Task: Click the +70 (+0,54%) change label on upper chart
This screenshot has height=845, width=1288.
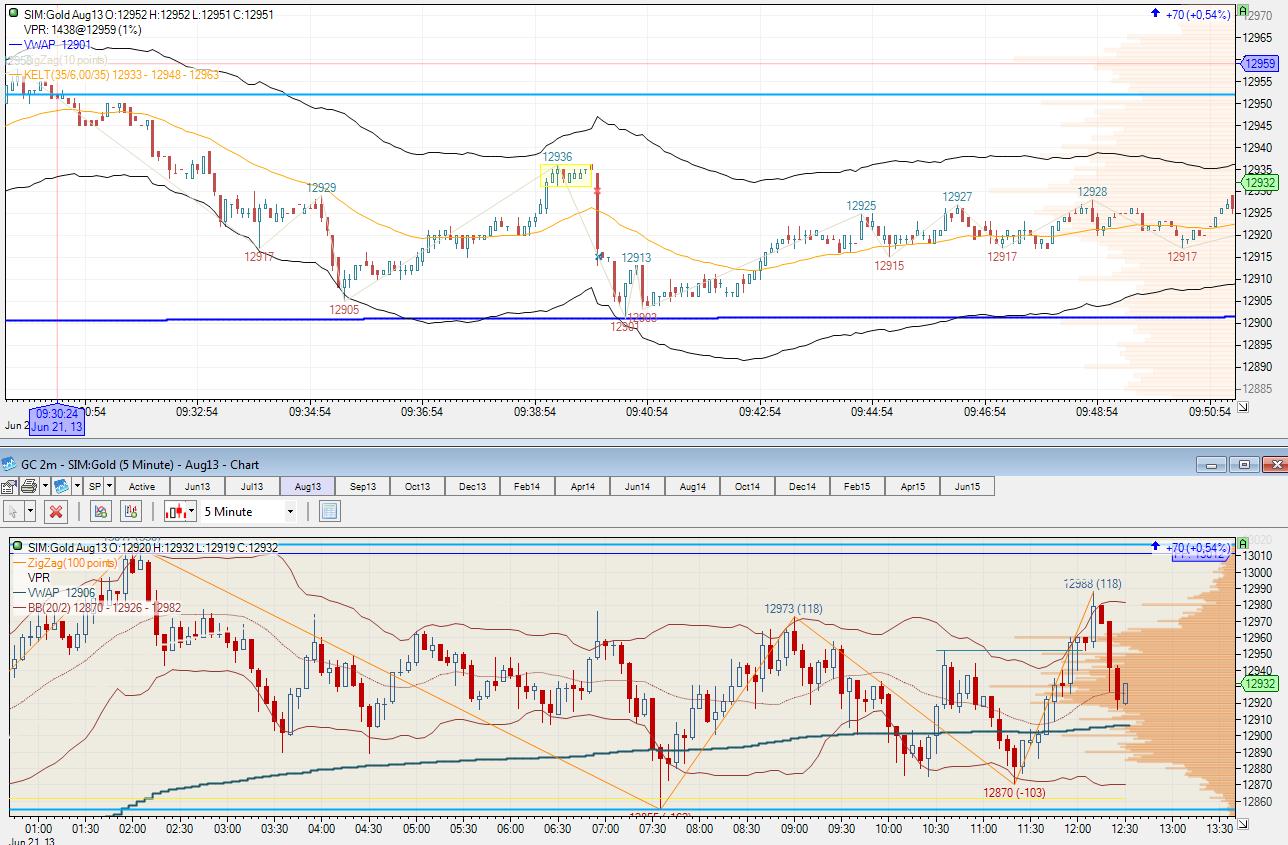Action: pyautogui.click(x=1192, y=14)
